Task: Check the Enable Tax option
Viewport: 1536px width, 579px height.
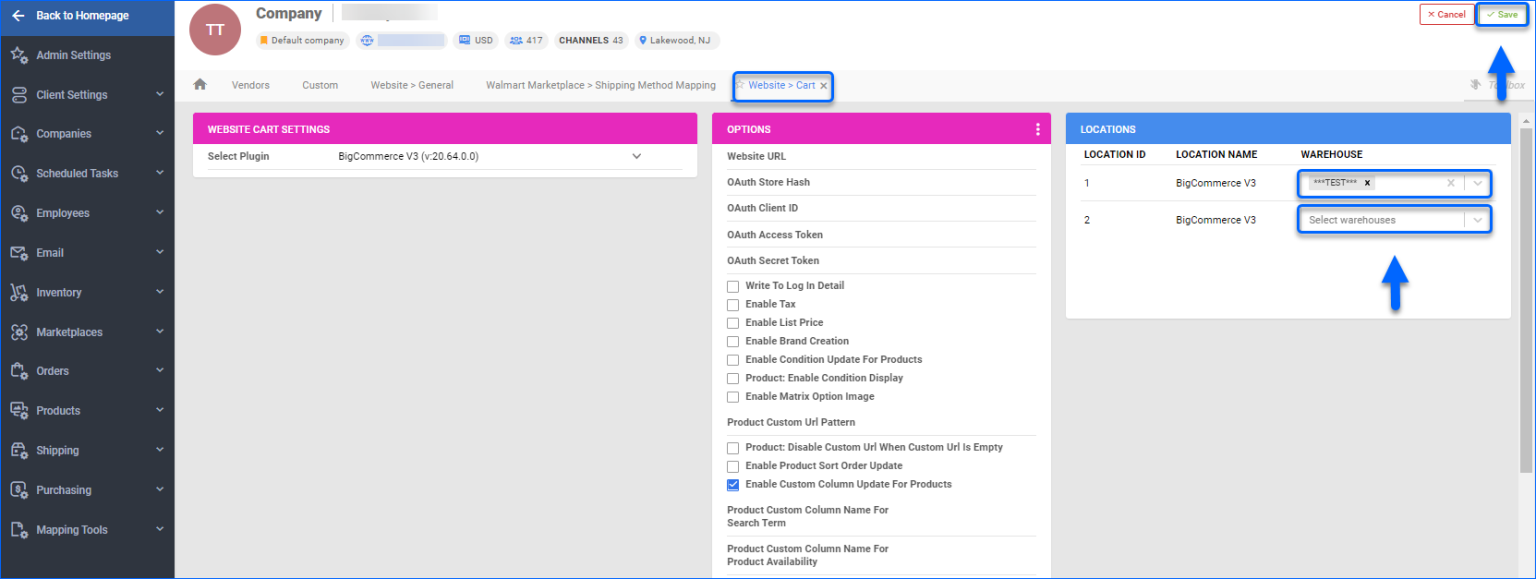Action: point(733,304)
